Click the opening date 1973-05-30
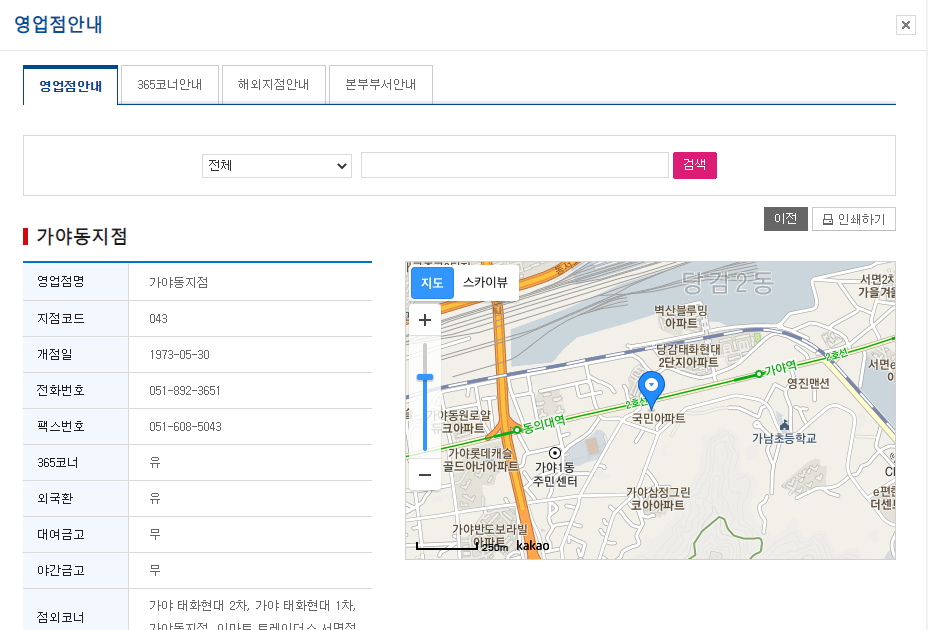Viewport: 928px width, 630px height. coord(179,355)
